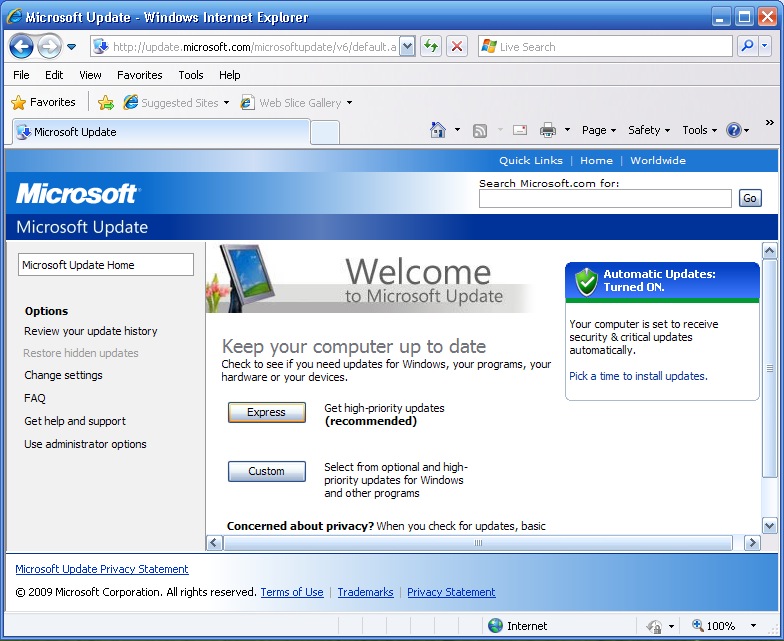Open the FAQ link
The height and width of the screenshot is (641, 784).
(34, 398)
